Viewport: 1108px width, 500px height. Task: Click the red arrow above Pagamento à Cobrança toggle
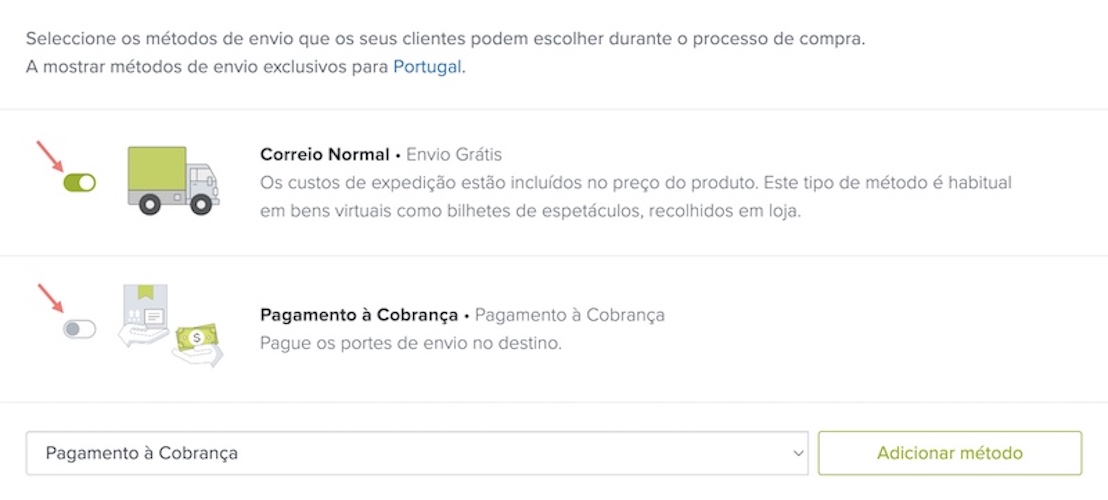[49, 301]
